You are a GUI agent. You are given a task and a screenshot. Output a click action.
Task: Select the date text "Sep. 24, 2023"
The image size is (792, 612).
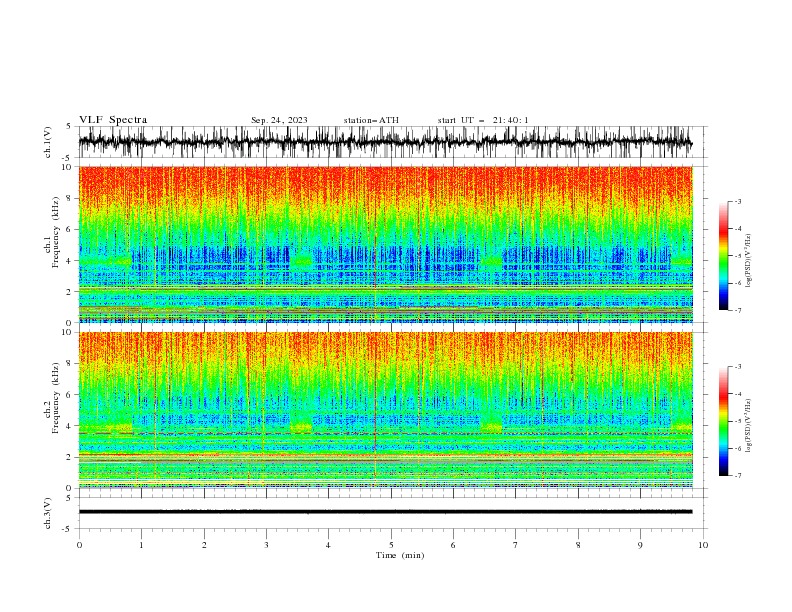click(x=279, y=120)
